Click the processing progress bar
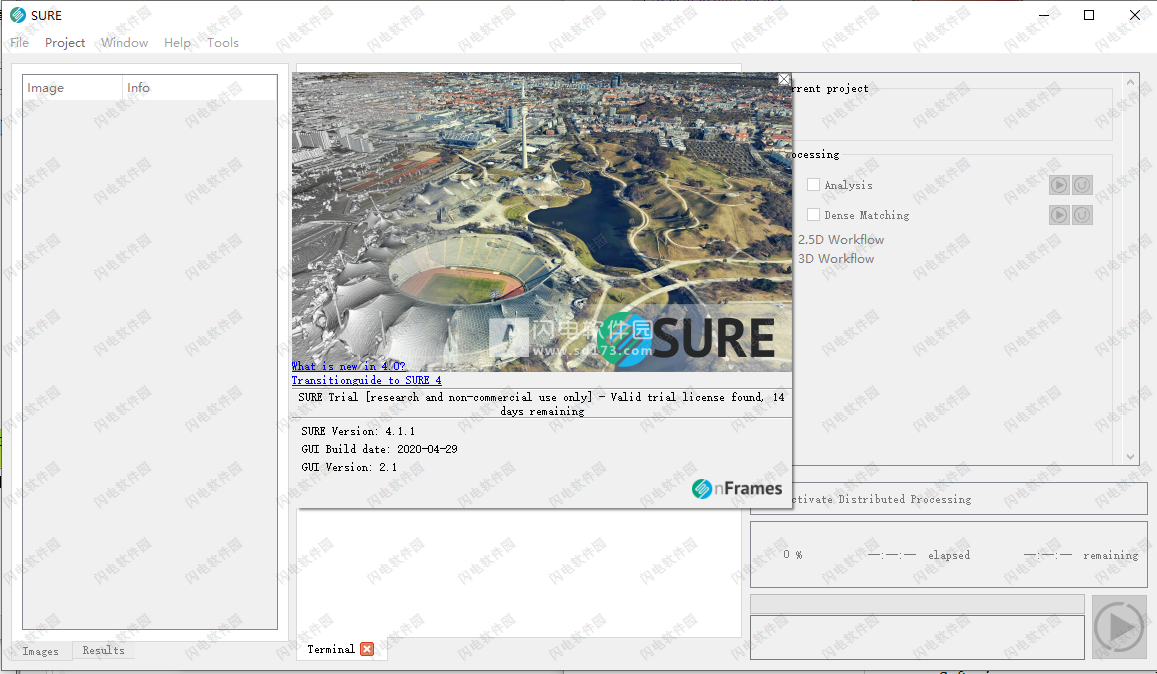Screen dimensions: 1157x674 pos(917,604)
